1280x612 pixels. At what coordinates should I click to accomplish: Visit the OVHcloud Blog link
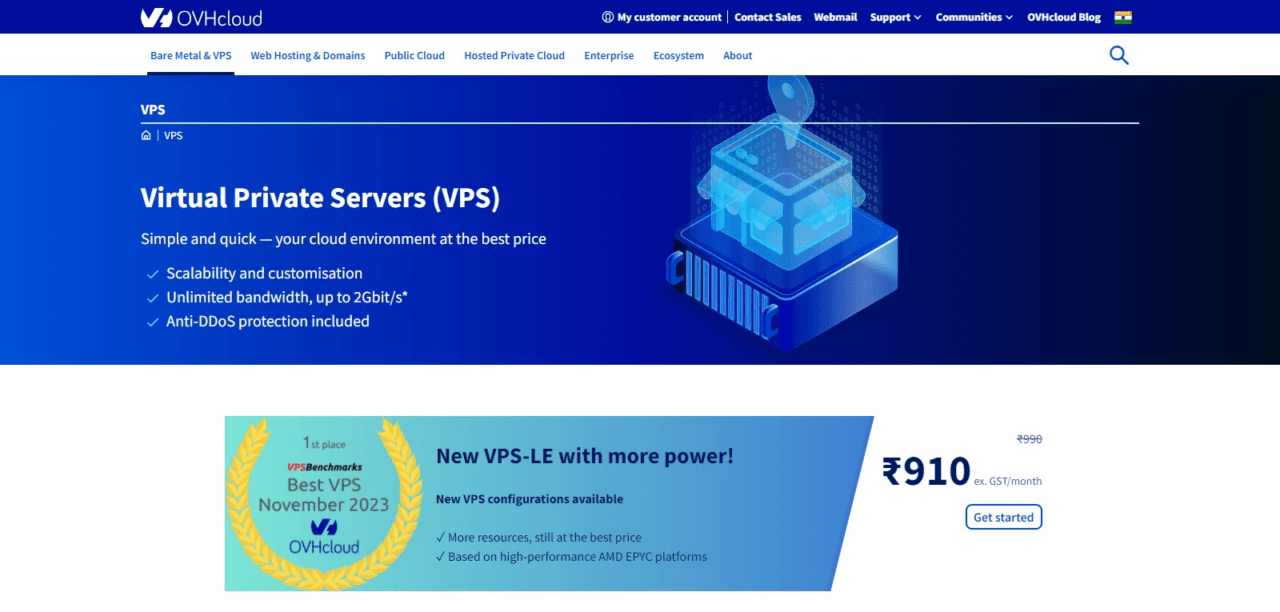pos(1064,17)
